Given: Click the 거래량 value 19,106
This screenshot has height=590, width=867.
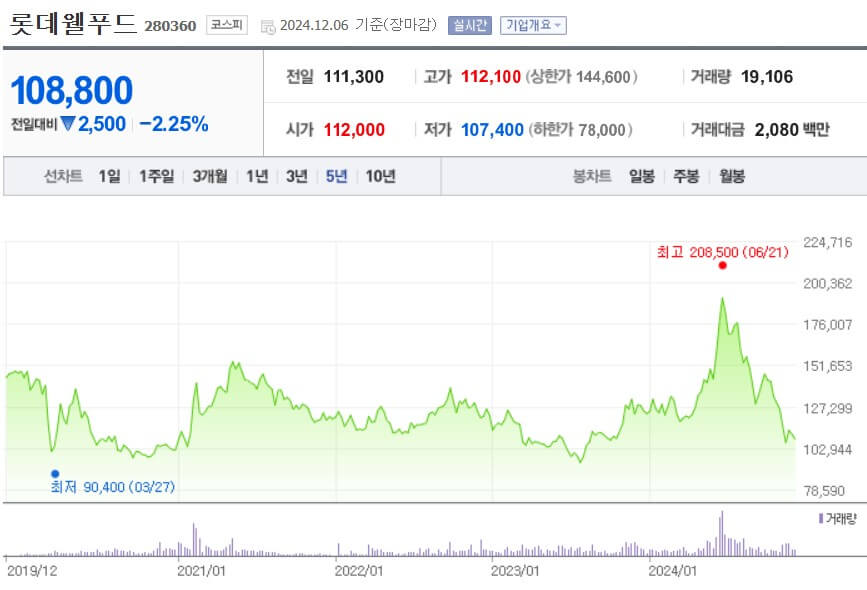Looking at the screenshot, I should (767, 76).
